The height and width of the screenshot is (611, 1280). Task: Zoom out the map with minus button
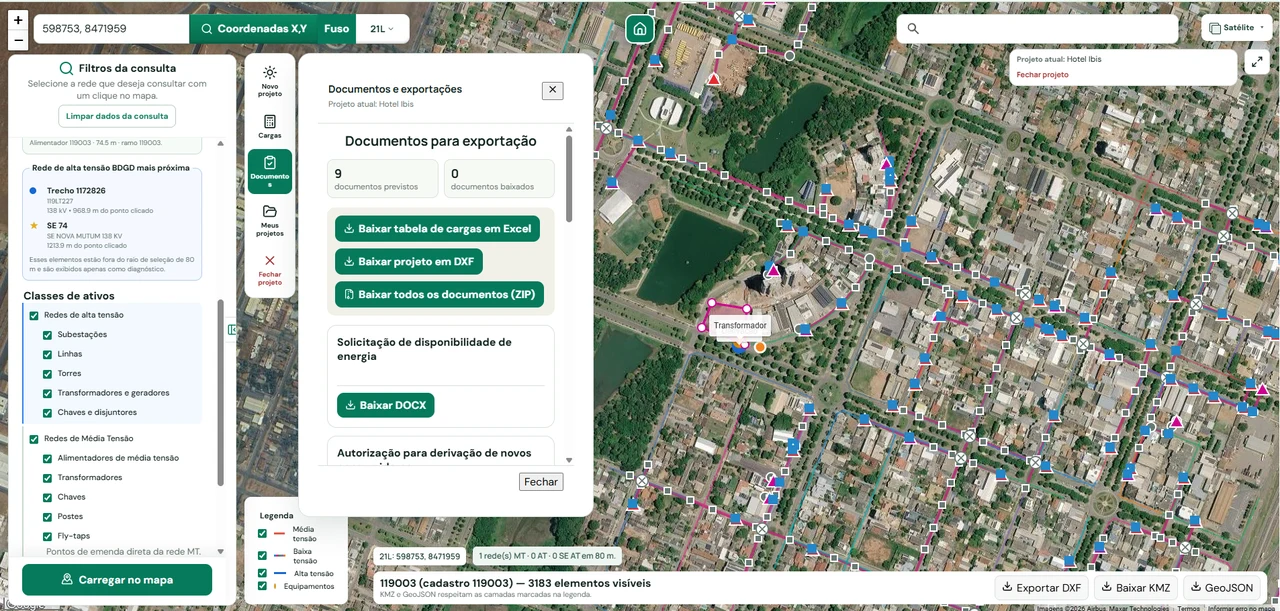coord(18,41)
